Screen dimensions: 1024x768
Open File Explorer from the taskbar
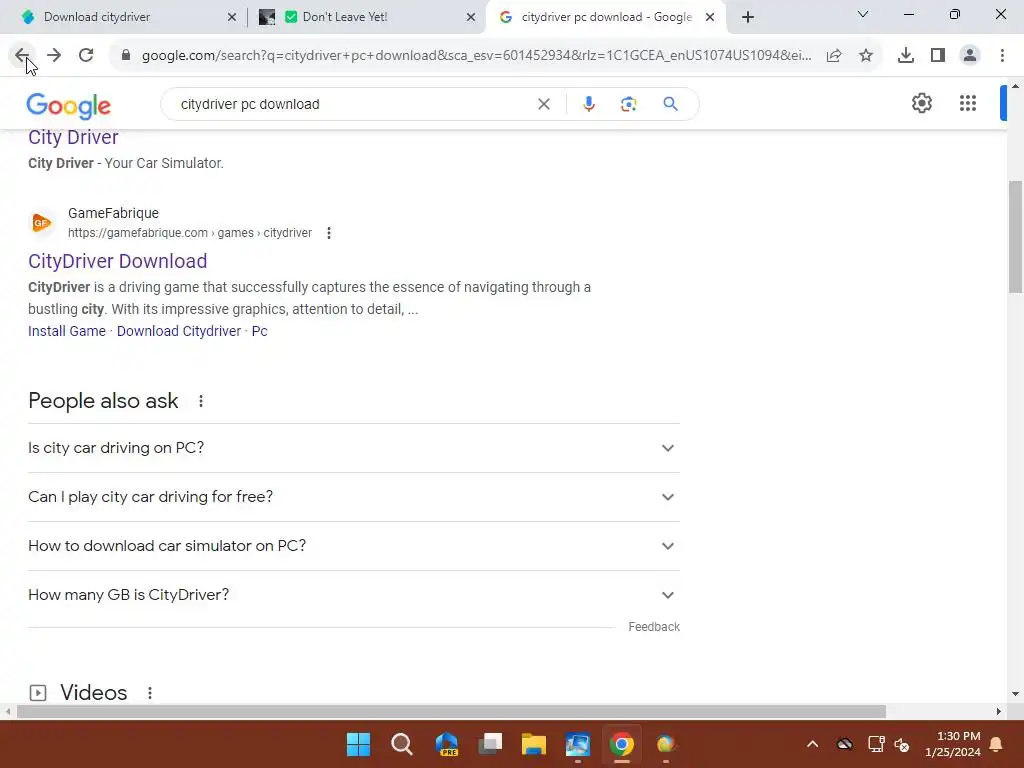pos(534,744)
